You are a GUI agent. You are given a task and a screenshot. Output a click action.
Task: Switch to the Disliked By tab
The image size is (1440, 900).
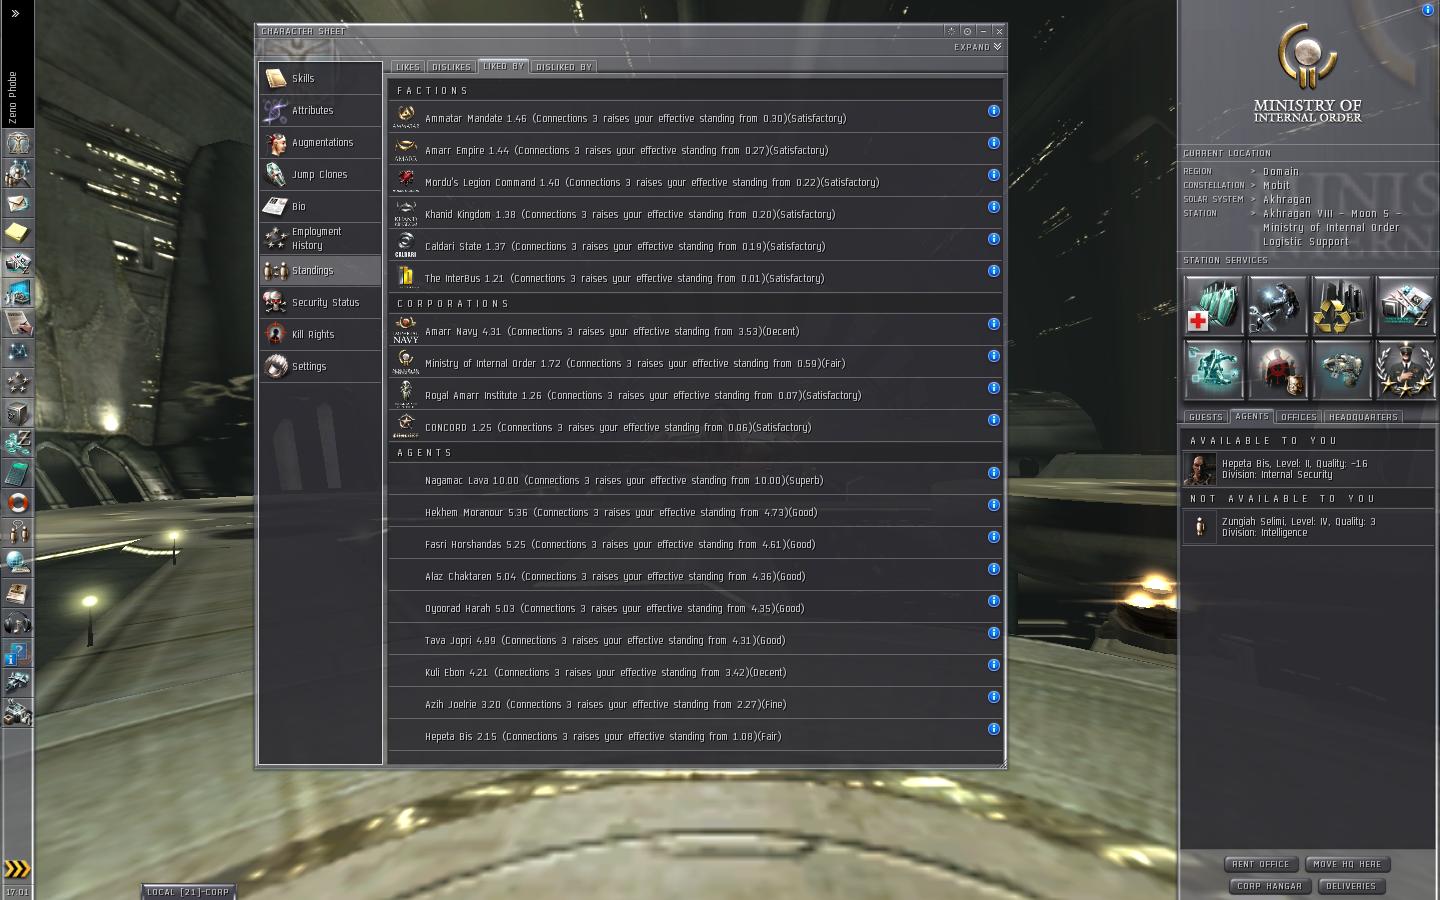[564, 67]
